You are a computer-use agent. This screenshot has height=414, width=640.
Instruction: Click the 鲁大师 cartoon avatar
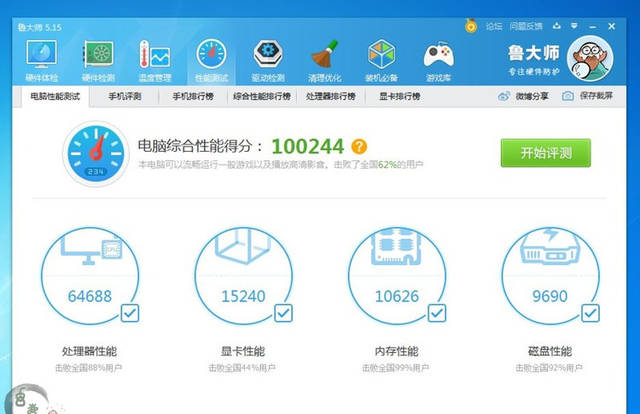(x=590, y=58)
